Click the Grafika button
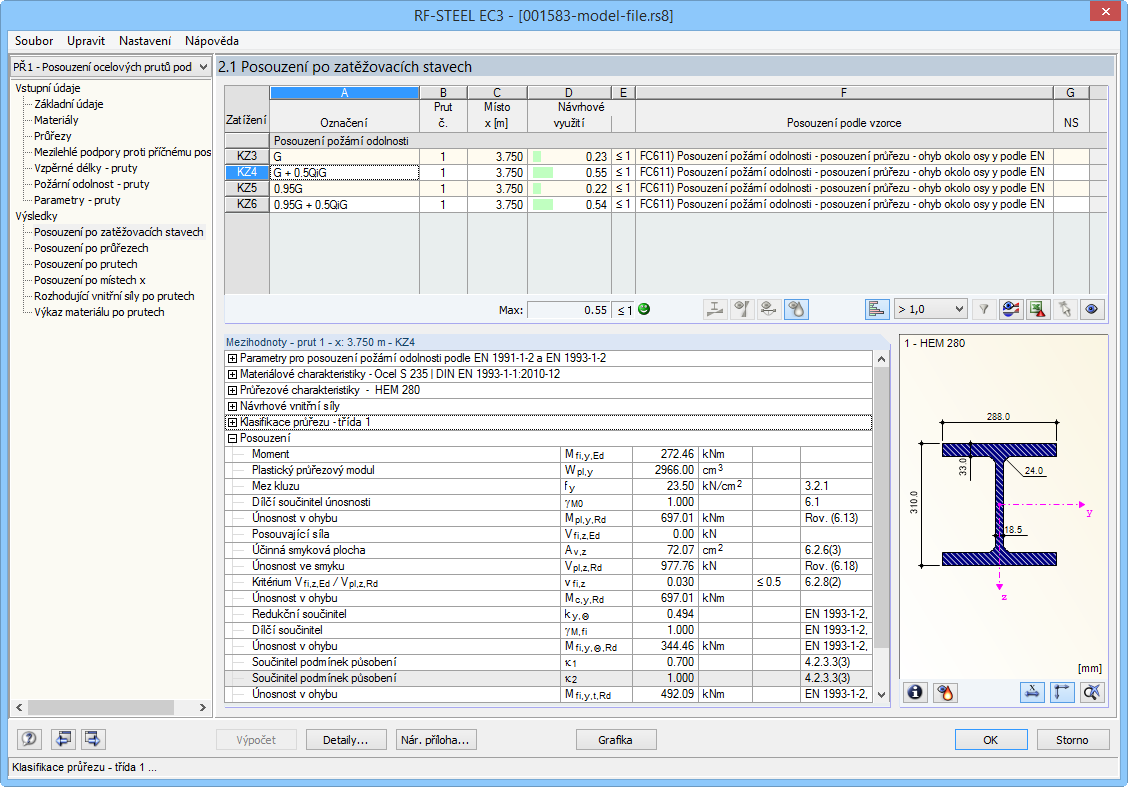The width and height of the screenshot is (1128, 787). click(616, 740)
